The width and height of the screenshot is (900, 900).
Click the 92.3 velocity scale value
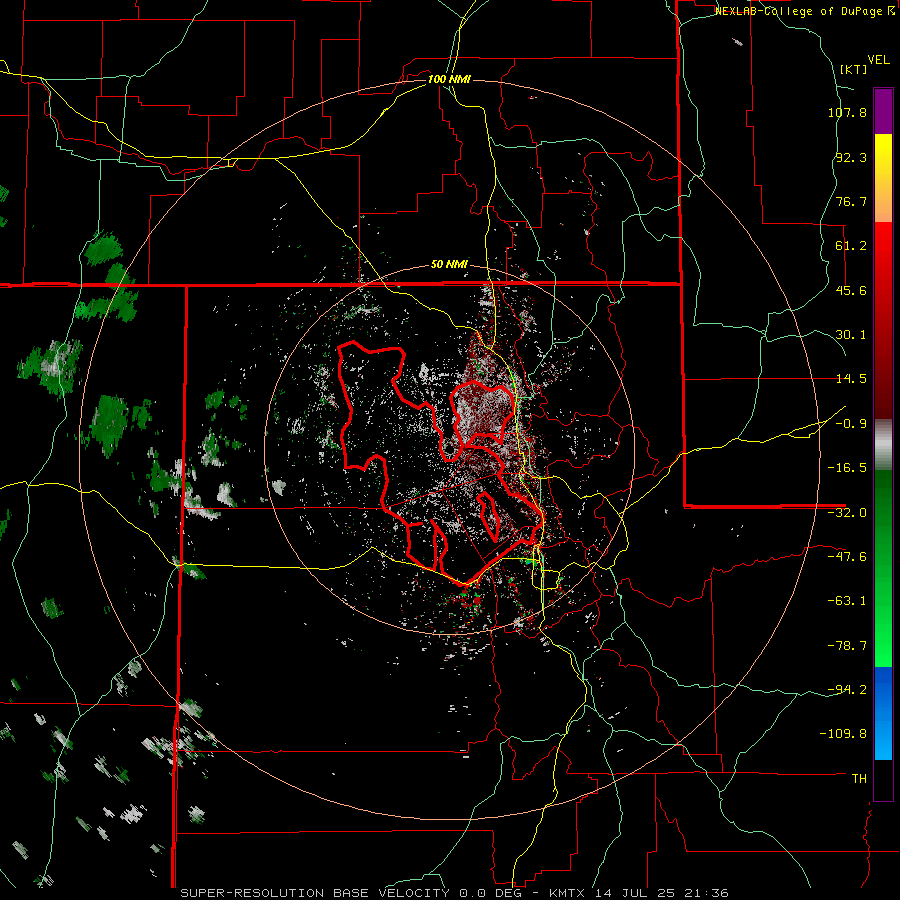[x=851, y=157]
